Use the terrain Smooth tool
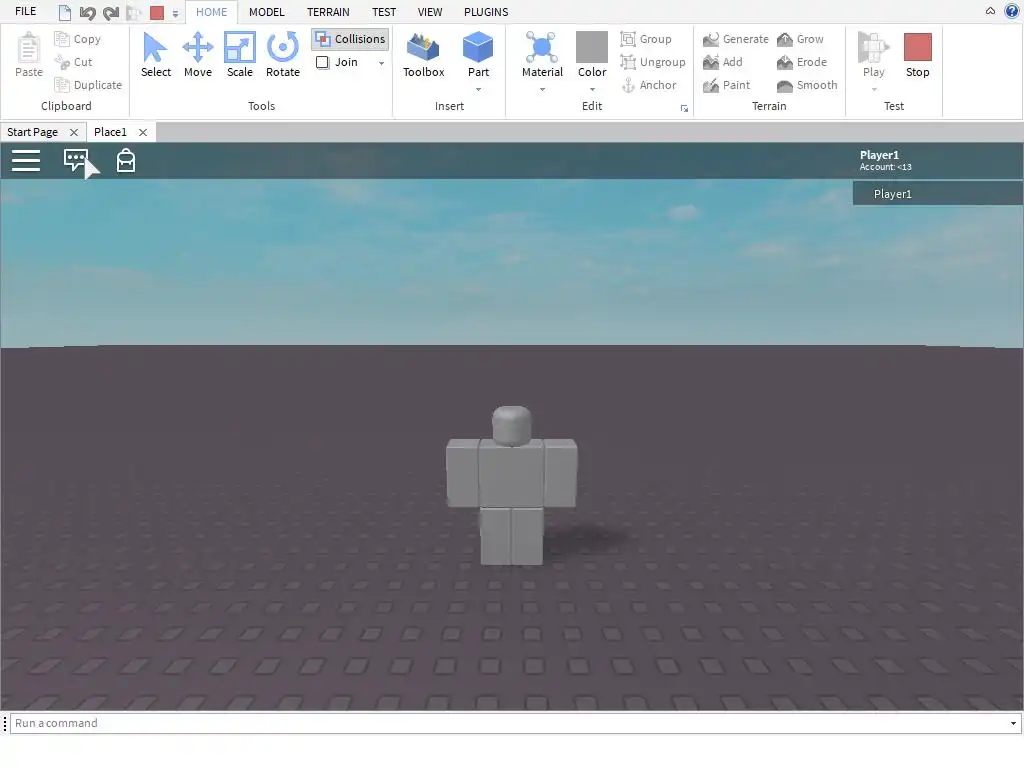Image resolution: width=1024 pixels, height=768 pixels. [x=807, y=85]
